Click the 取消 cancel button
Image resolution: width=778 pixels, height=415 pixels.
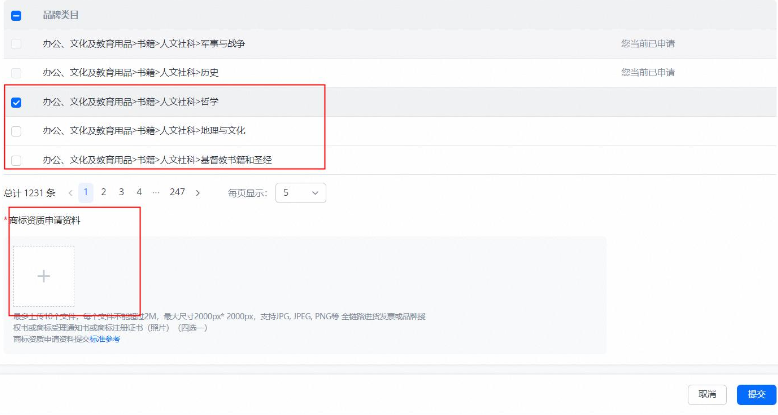(x=707, y=395)
